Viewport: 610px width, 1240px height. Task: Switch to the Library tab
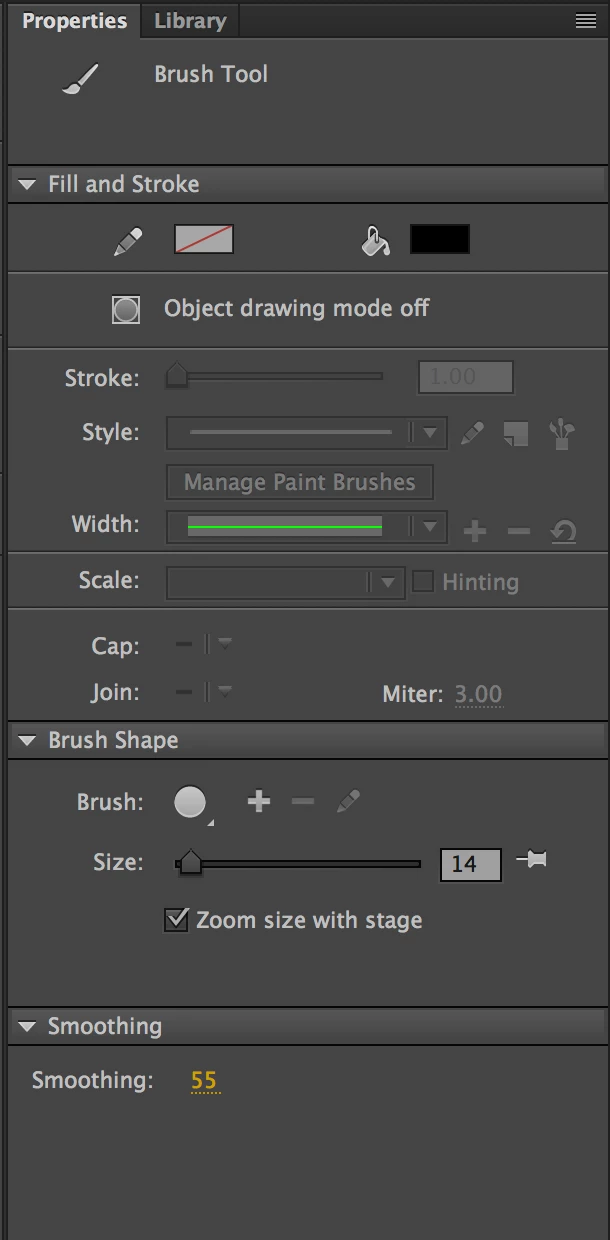click(x=190, y=21)
